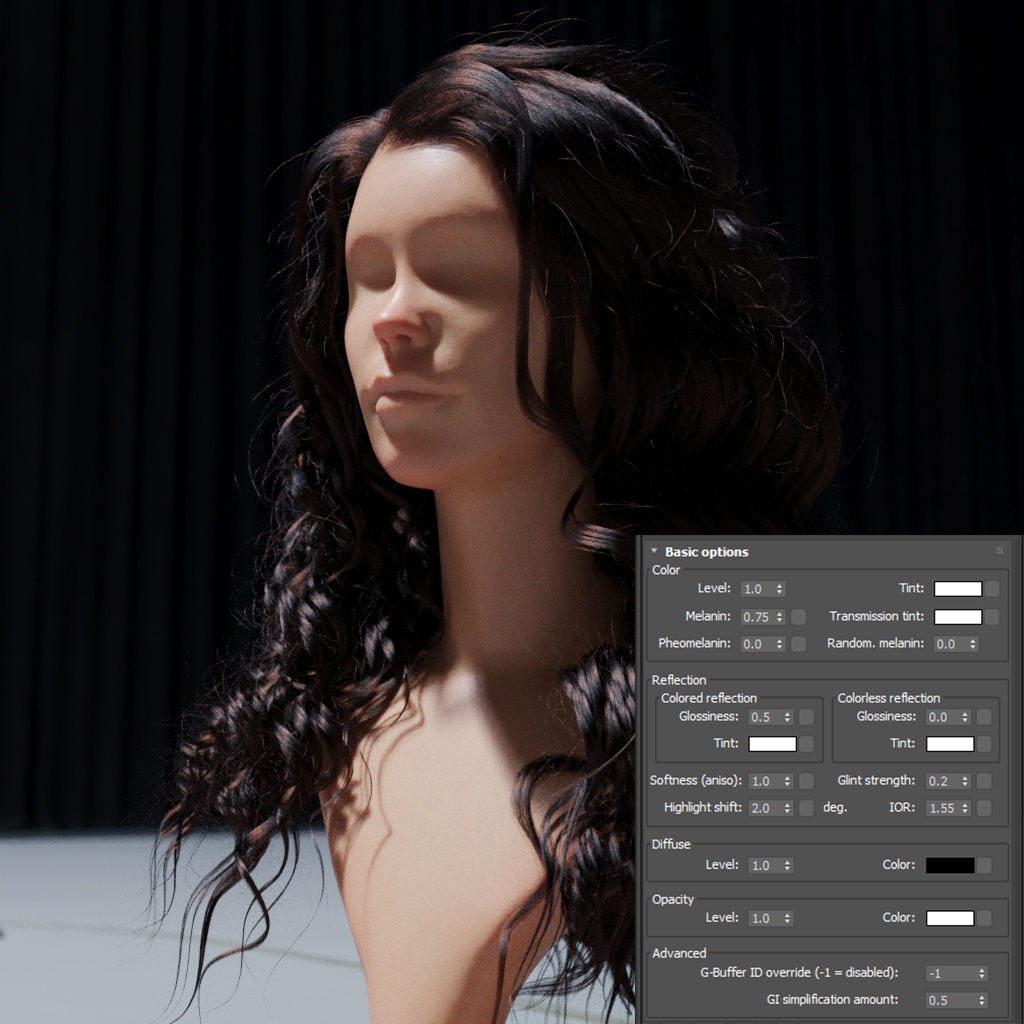1024x1024 pixels.
Task: Open the Colored reflection Tint swatch
Action: [773, 744]
